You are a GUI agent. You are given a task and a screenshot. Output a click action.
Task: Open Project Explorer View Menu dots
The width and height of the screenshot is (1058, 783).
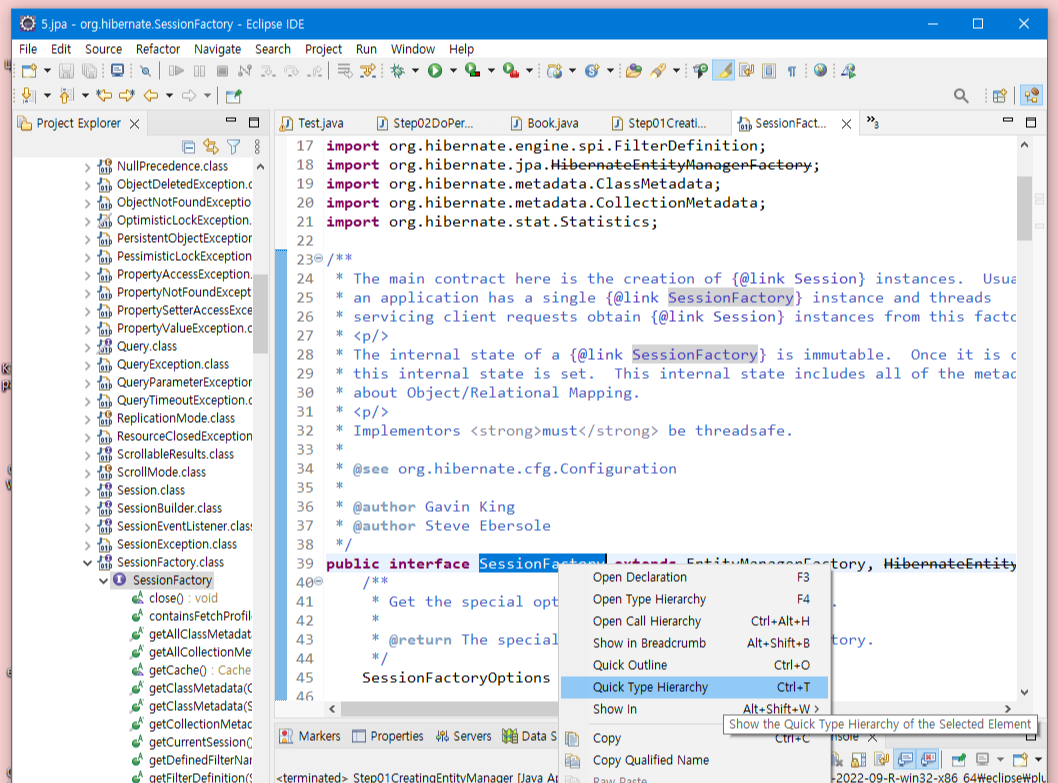click(x=257, y=146)
